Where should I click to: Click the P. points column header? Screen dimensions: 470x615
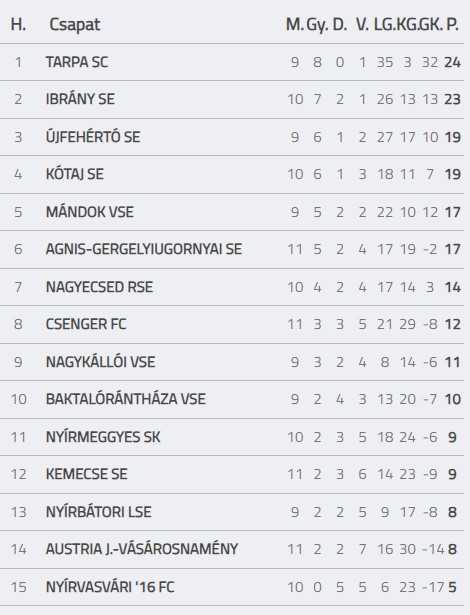point(452,24)
